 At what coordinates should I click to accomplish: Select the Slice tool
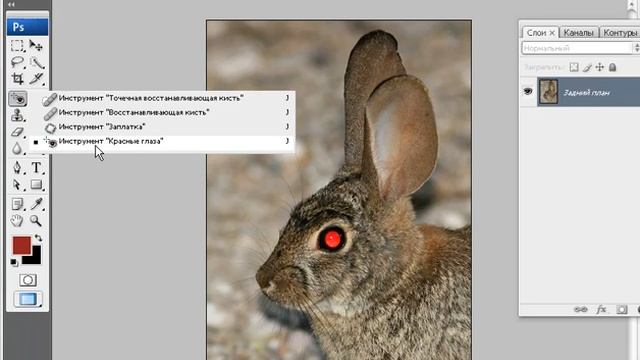[x=36, y=79]
